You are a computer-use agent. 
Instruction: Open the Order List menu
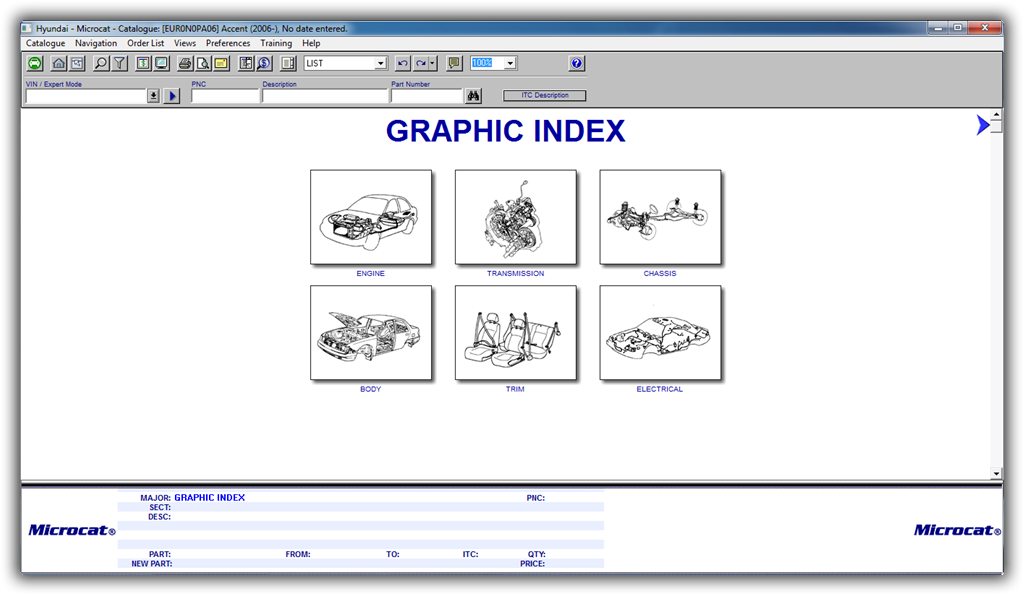click(146, 43)
